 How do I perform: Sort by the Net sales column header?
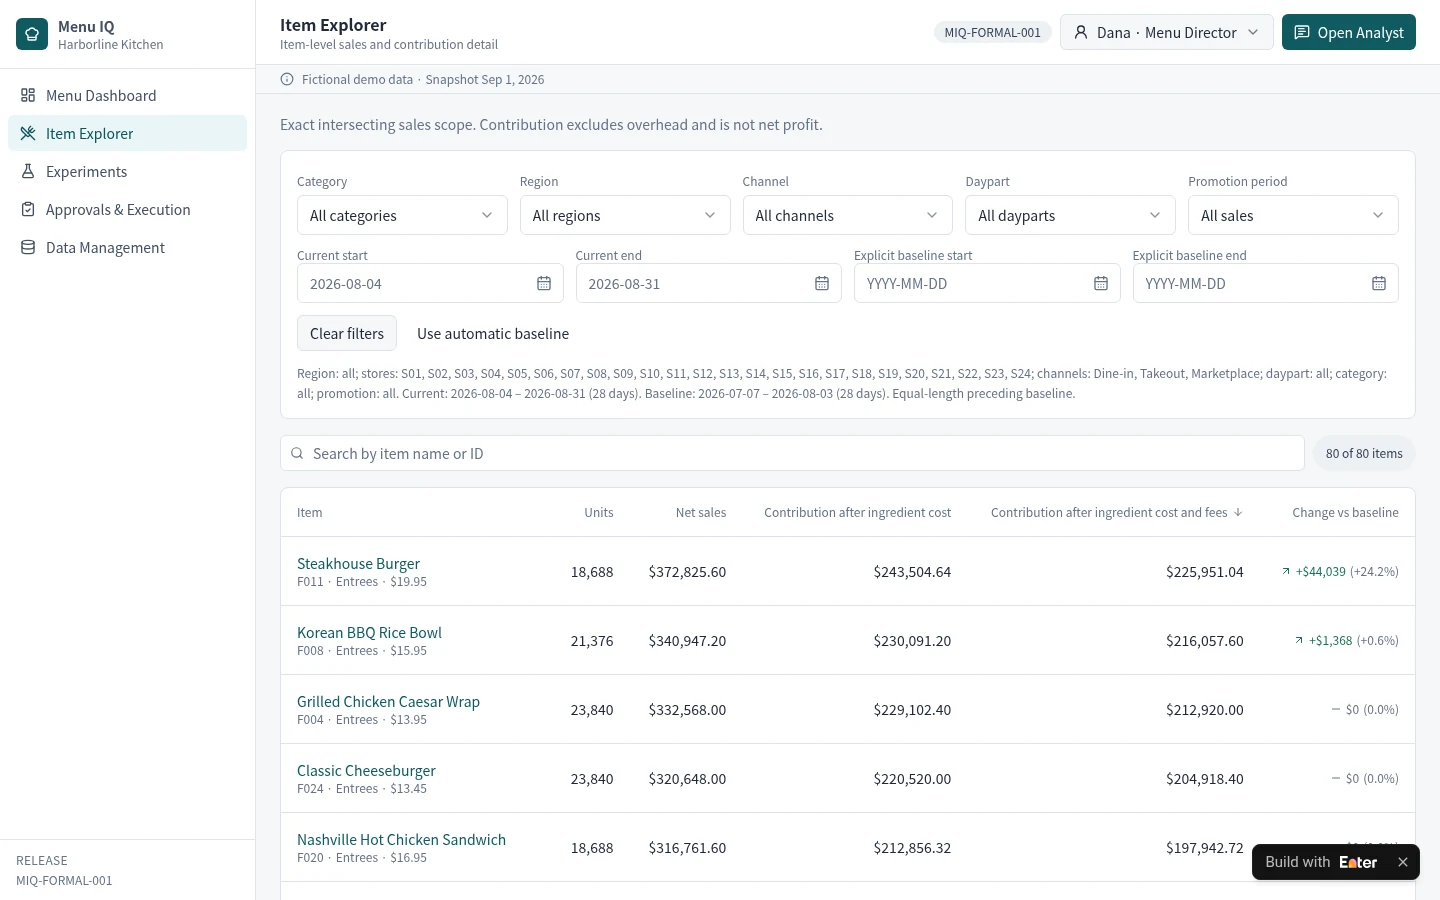(x=701, y=512)
